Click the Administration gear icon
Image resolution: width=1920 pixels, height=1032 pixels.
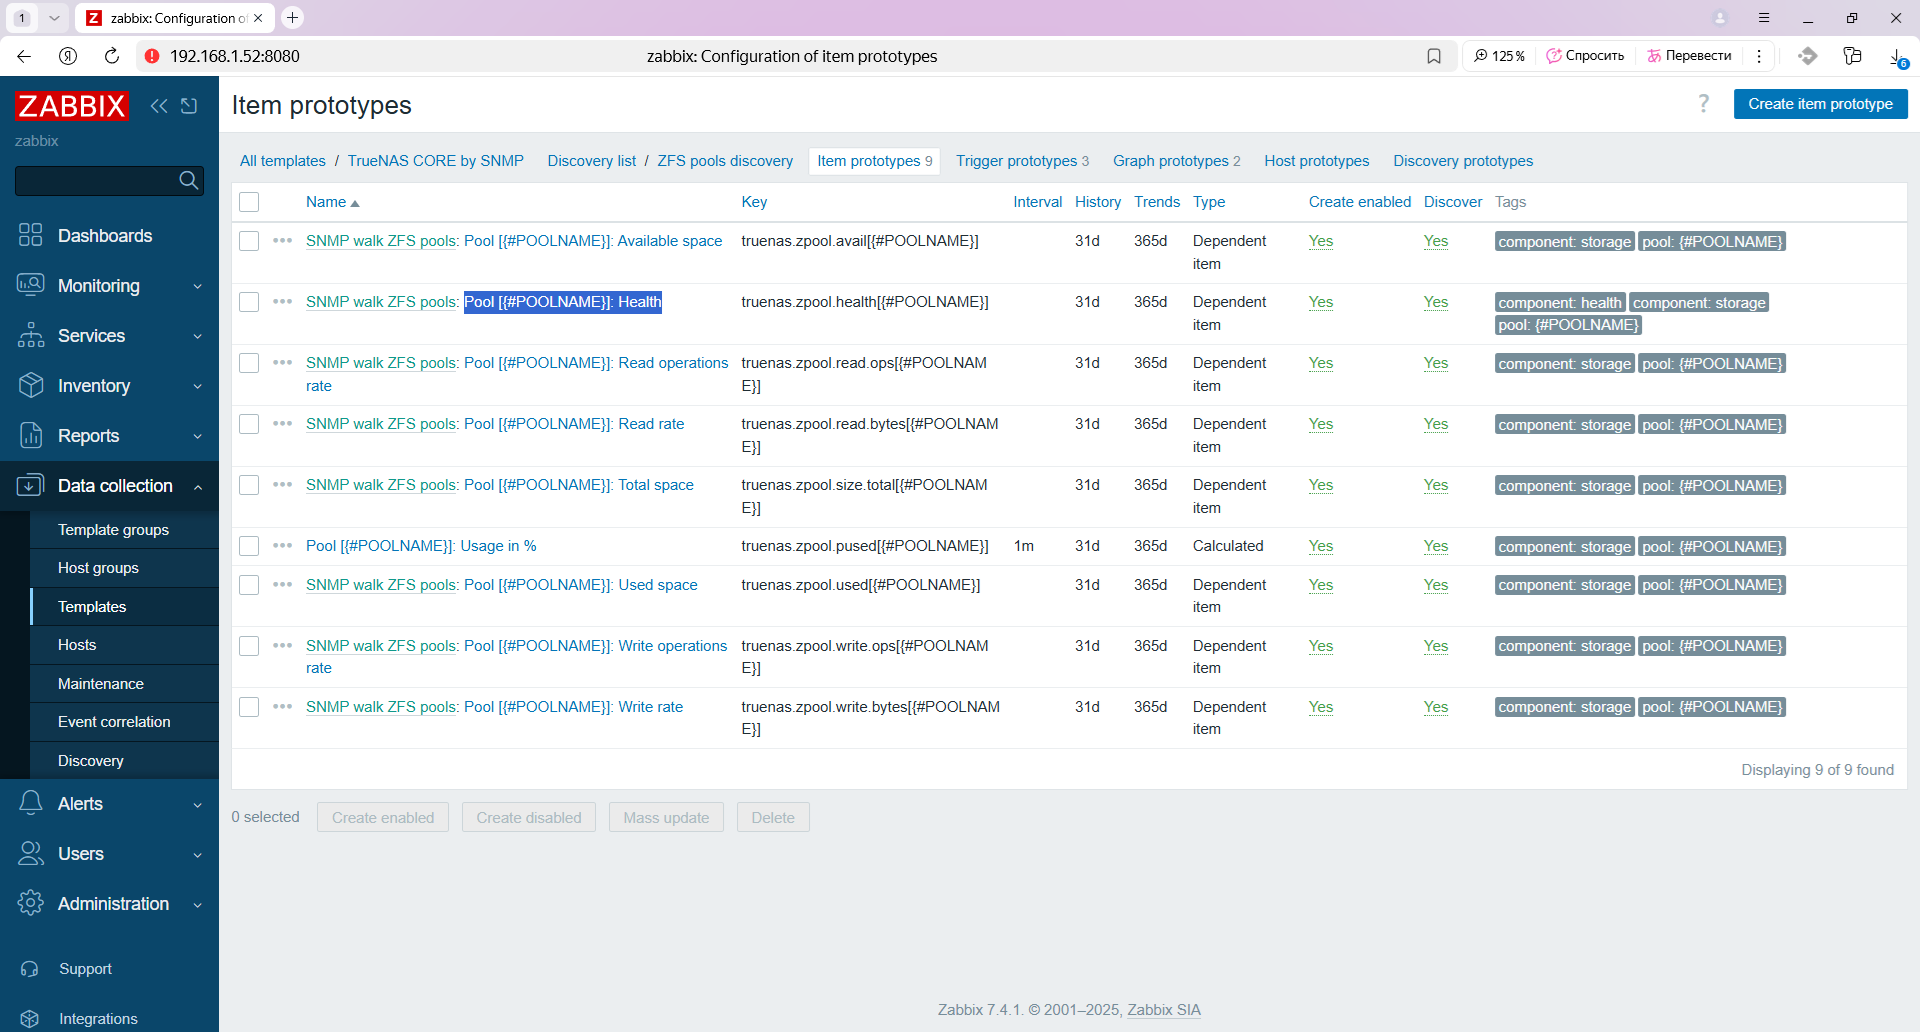(31, 903)
